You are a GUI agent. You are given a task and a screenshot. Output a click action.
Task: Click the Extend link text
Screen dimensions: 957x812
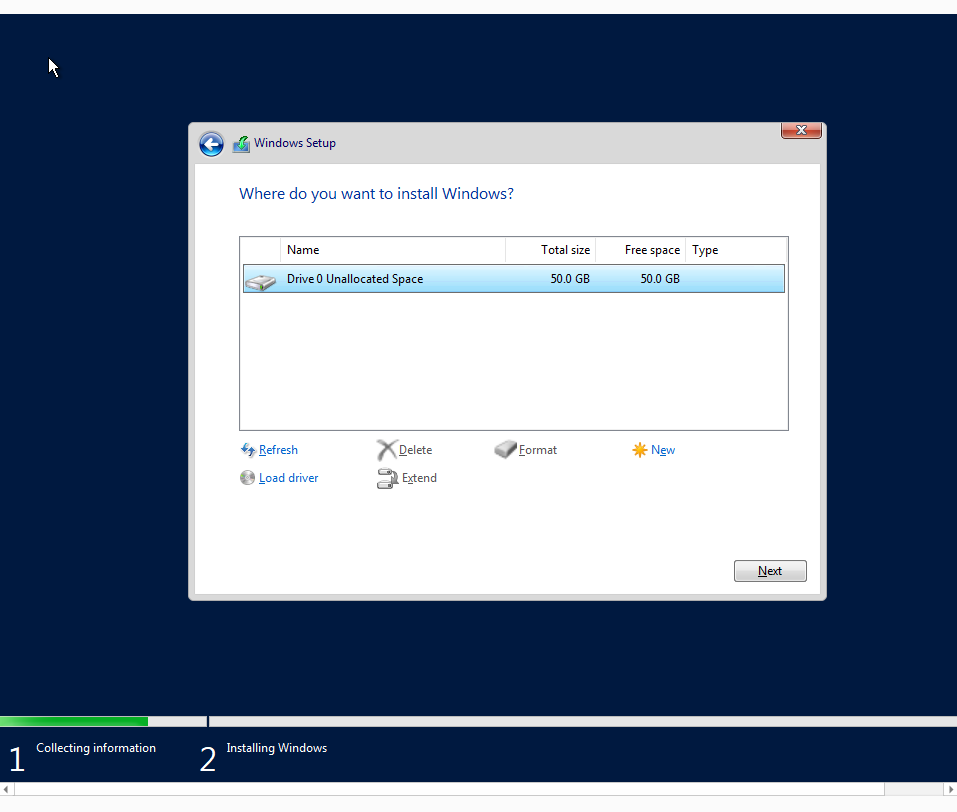pyautogui.click(x=419, y=478)
